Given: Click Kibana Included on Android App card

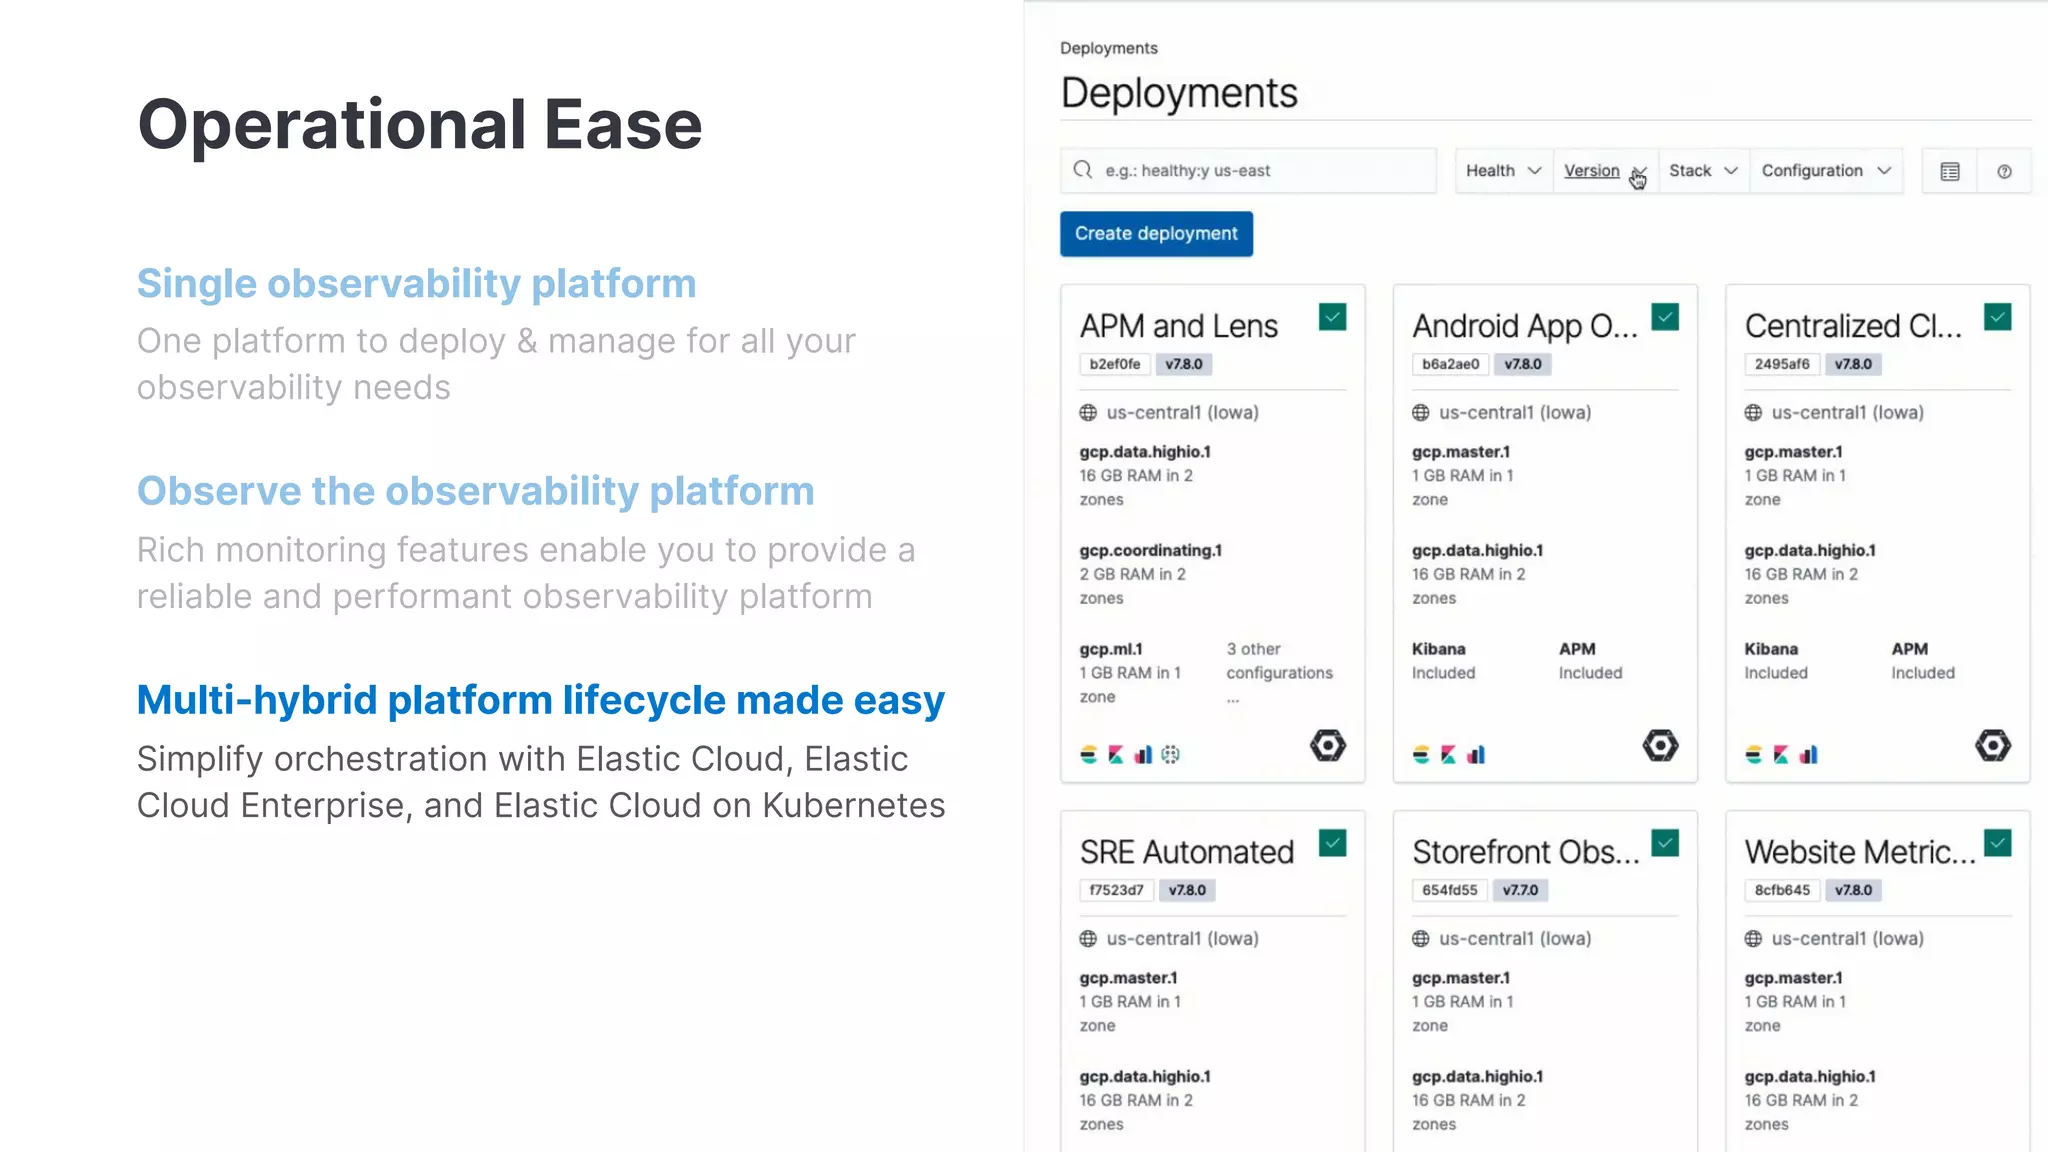Looking at the screenshot, I should point(1443,661).
